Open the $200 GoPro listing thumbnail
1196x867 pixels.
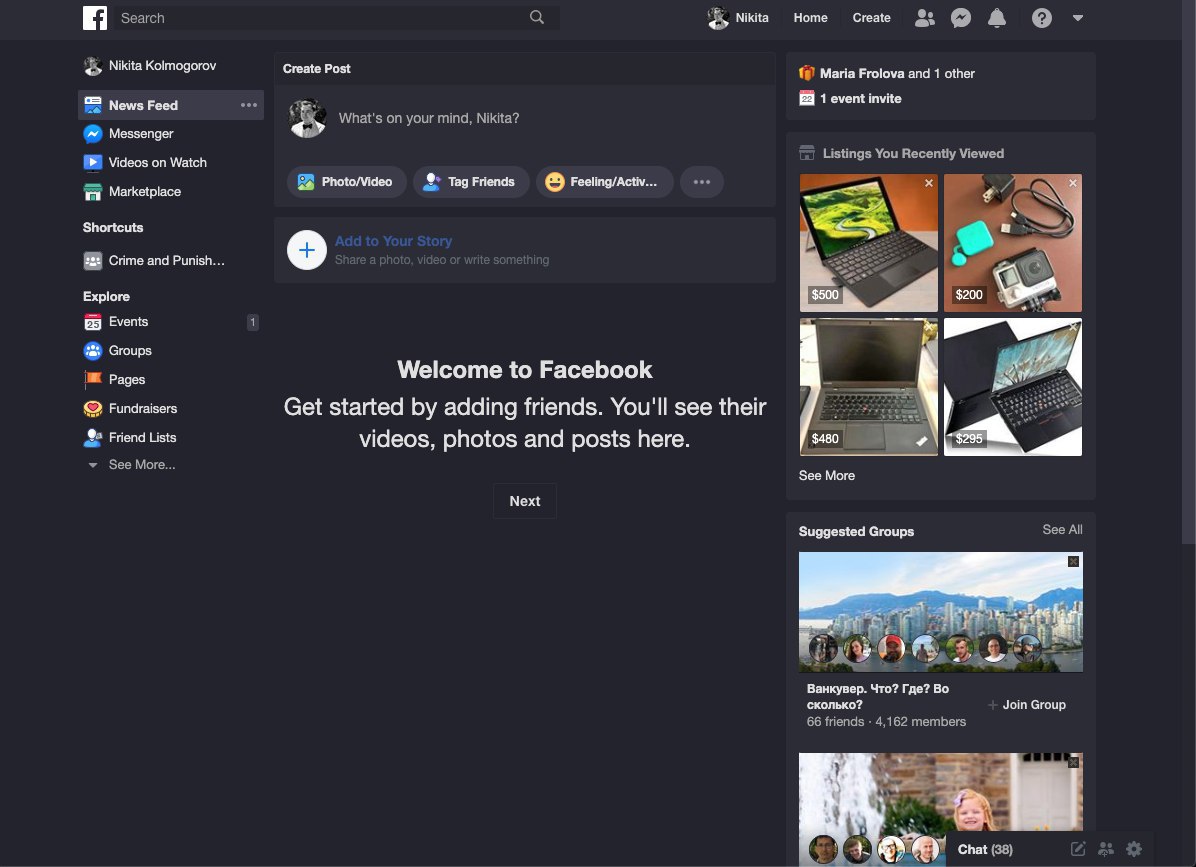[1013, 242]
